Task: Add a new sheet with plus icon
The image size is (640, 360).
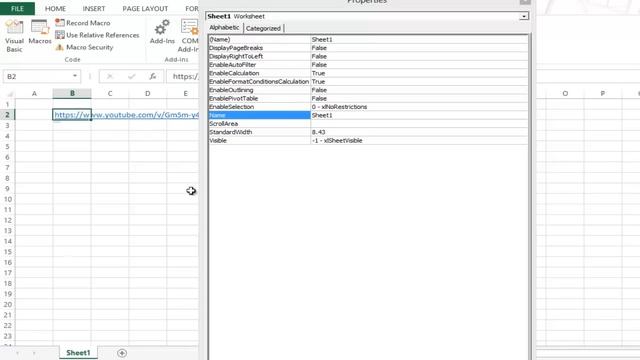Action: click(122, 353)
